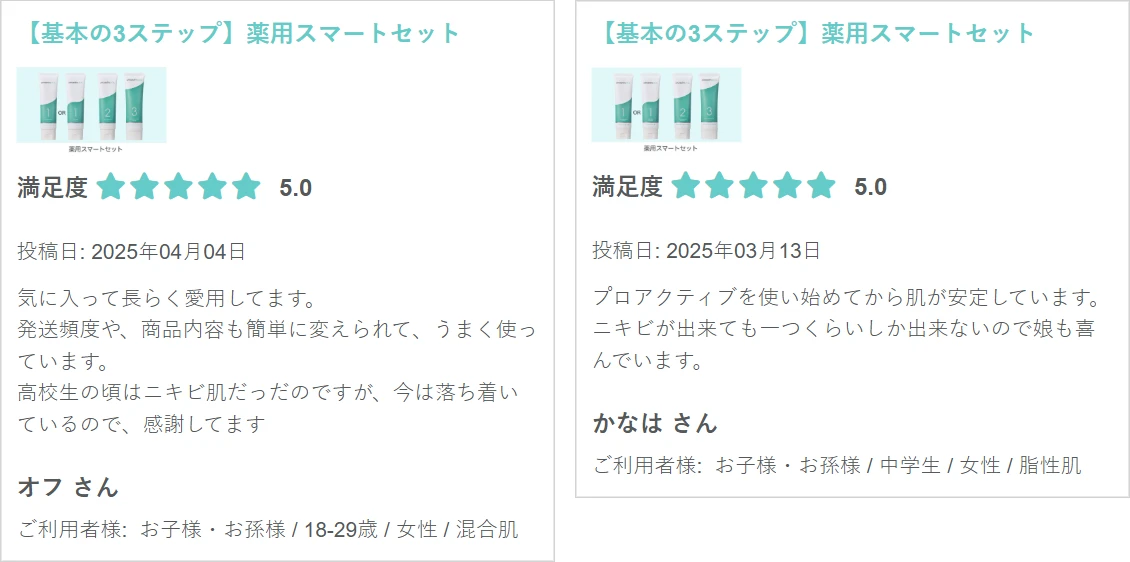
Task: Open the right 薬用スマートセット title link
Action: [814, 33]
